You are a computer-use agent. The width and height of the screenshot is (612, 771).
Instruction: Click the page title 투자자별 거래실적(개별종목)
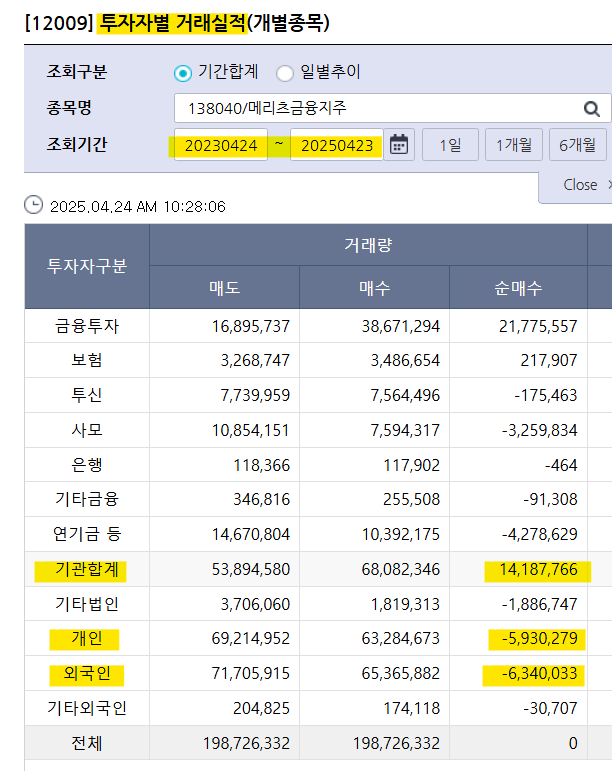click(215, 23)
